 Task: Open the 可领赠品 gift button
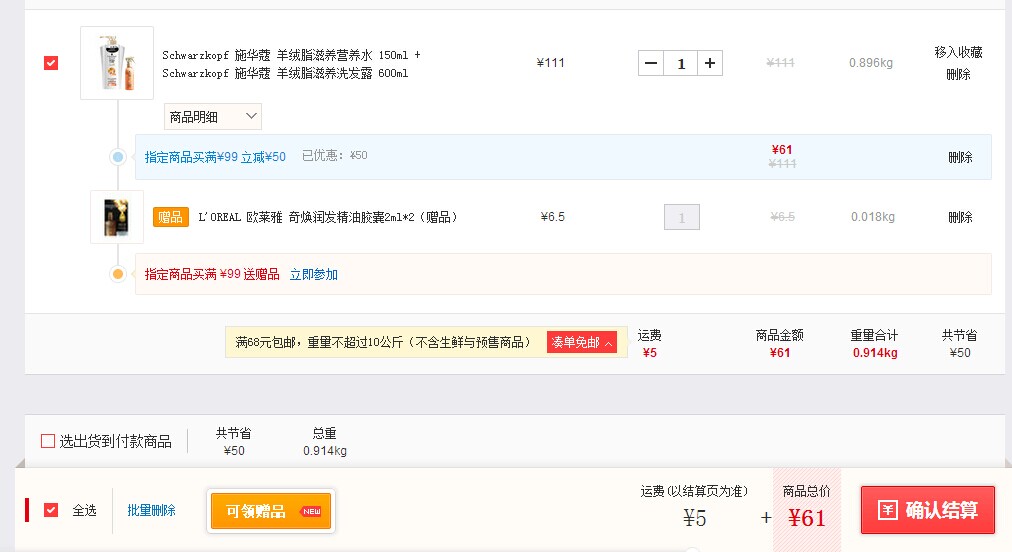tap(270, 511)
